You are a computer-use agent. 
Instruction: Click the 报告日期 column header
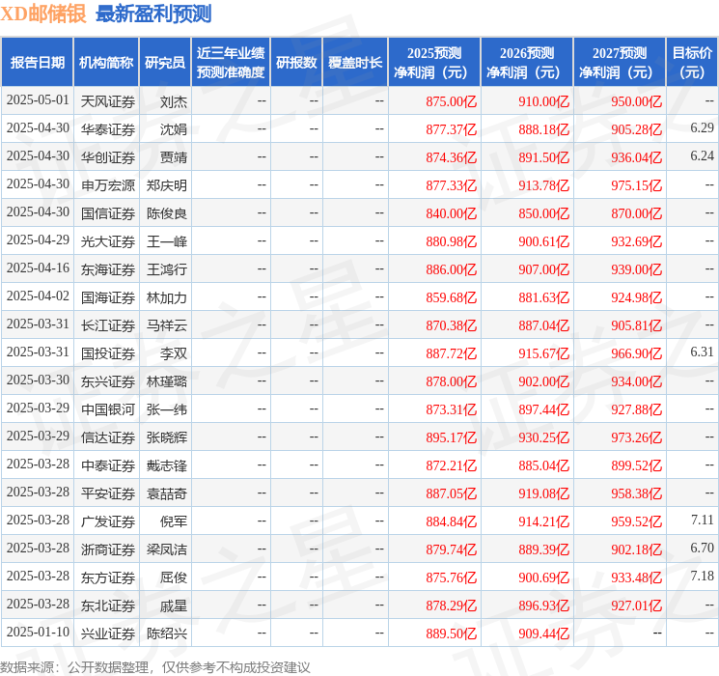click(x=37, y=62)
